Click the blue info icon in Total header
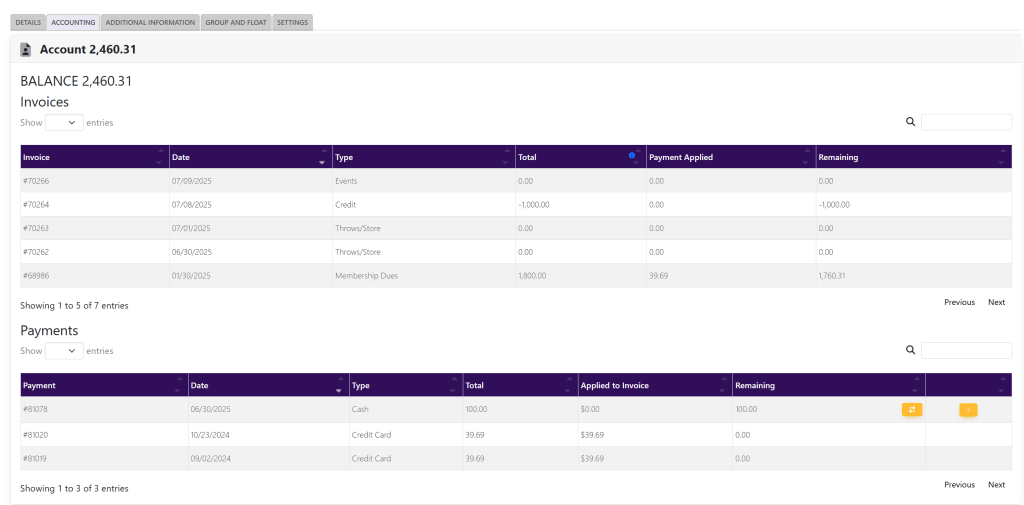The width and height of the screenshot is (1024, 505). click(x=632, y=155)
